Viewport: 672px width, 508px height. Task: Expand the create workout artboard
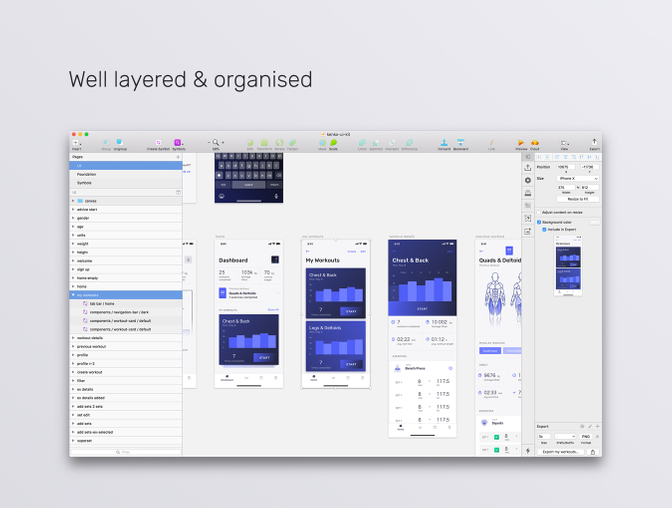73,372
